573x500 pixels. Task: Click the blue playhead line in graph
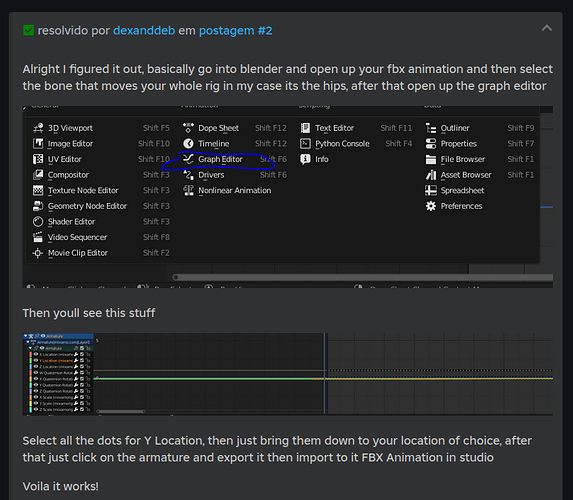(x=324, y=373)
